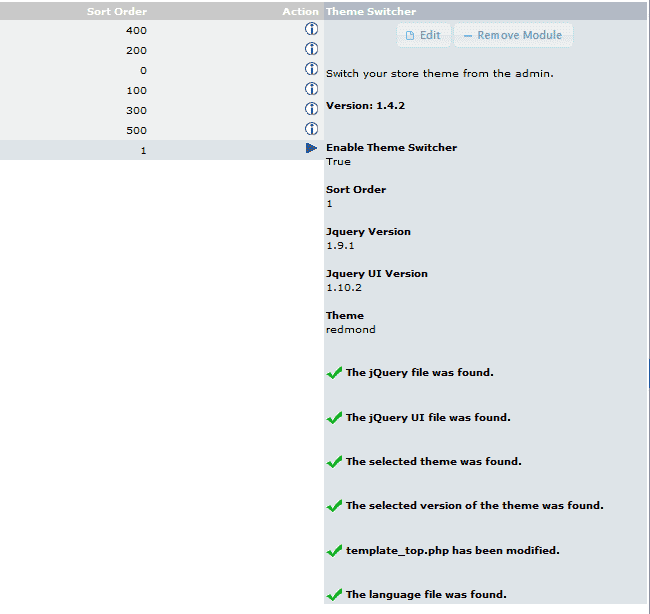Click the checkmark beside jQuery UI file found
This screenshot has height=614, width=650.
334,417
